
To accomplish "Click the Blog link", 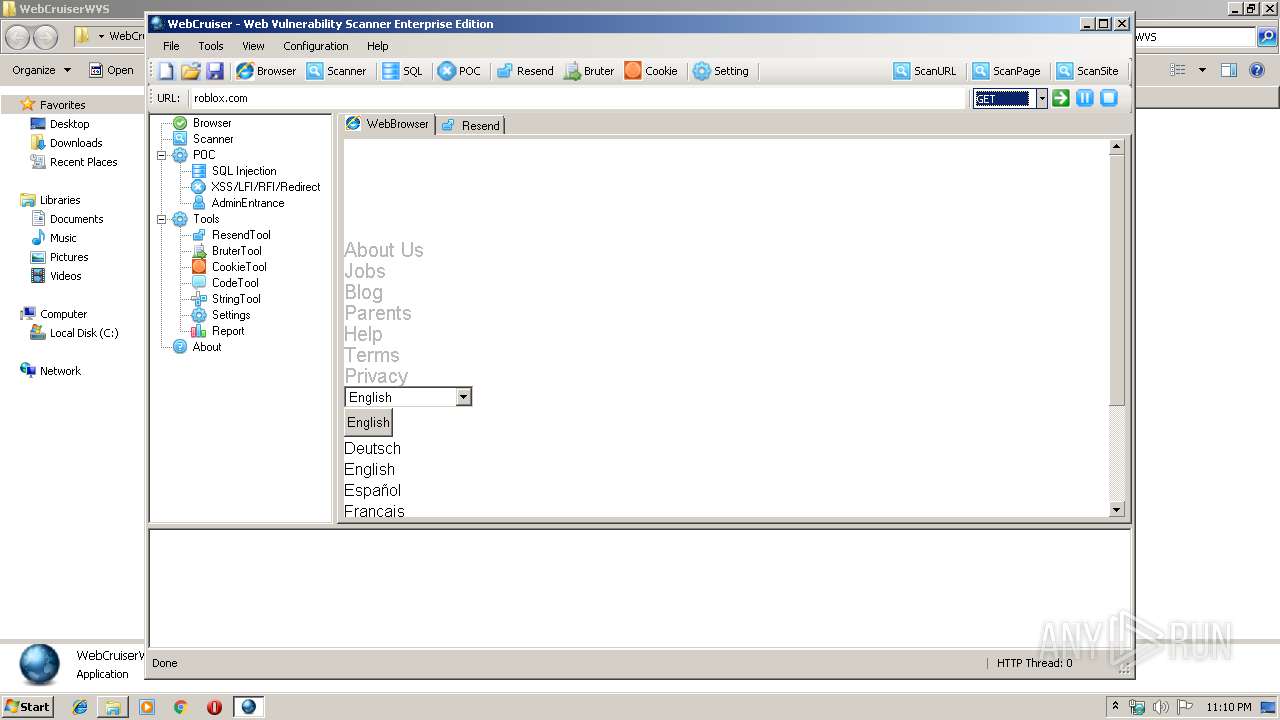I will click(x=364, y=292).
